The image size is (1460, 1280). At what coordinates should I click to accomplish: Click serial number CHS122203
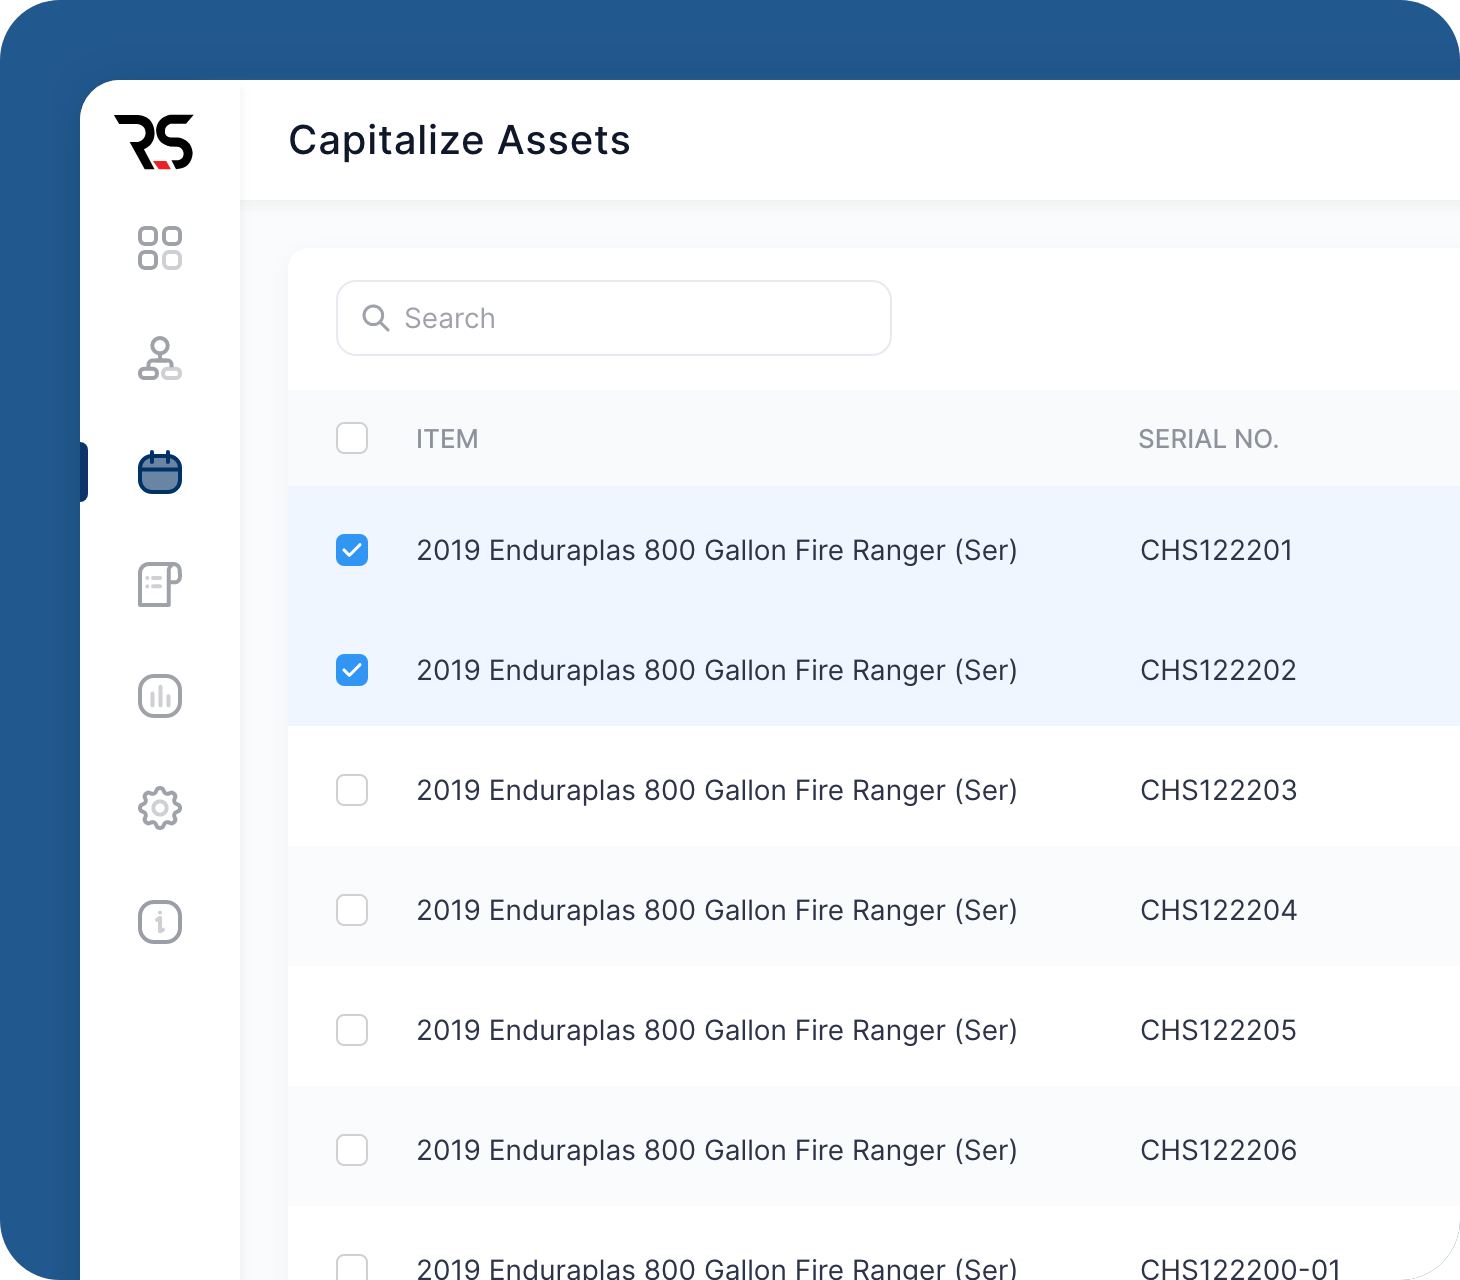(1219, 790)
